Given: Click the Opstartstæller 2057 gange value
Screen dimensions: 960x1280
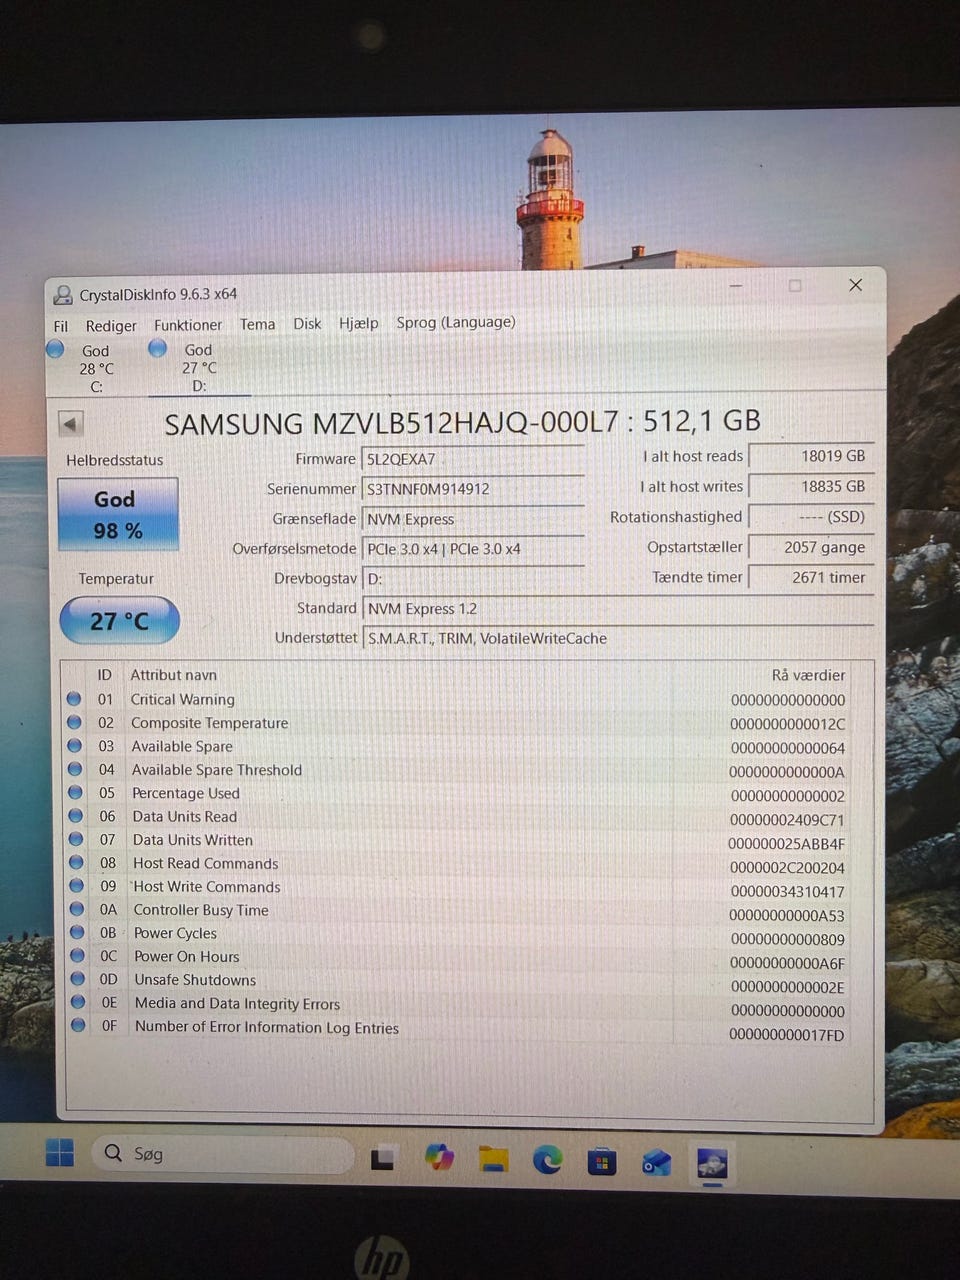Looking at the screenshot, I should click(811, 547).
